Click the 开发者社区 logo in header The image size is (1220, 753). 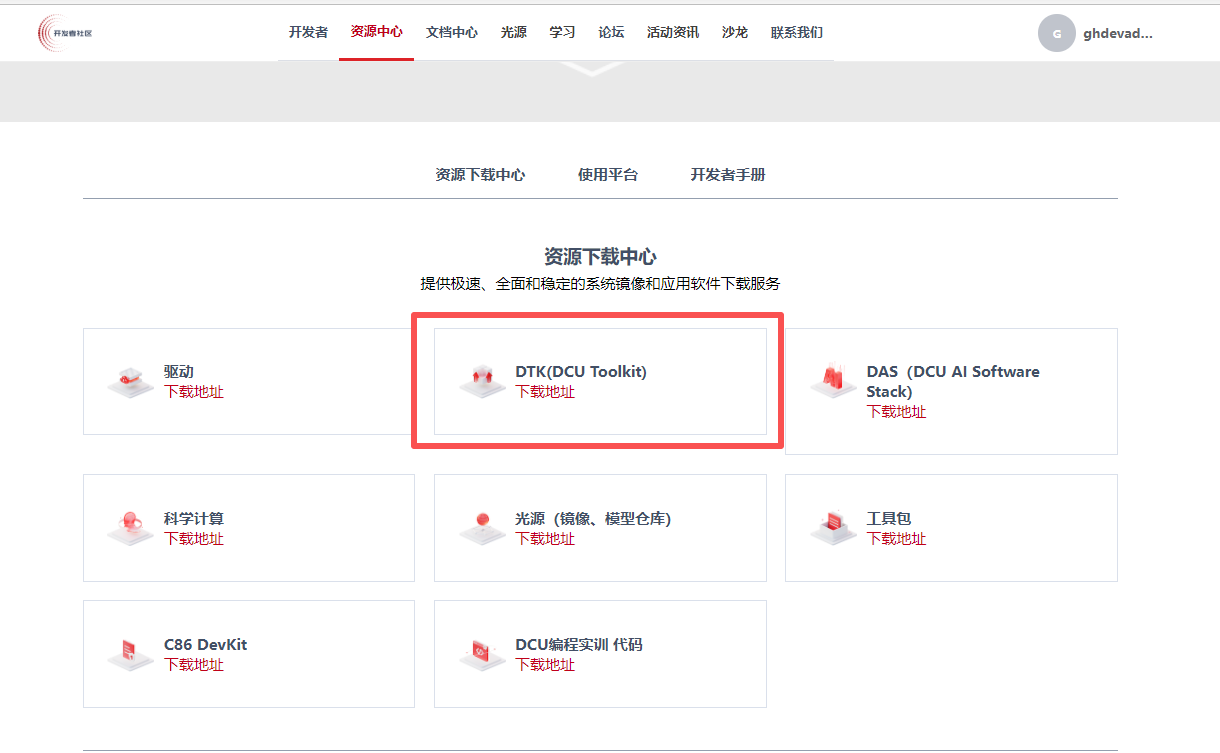65,33
